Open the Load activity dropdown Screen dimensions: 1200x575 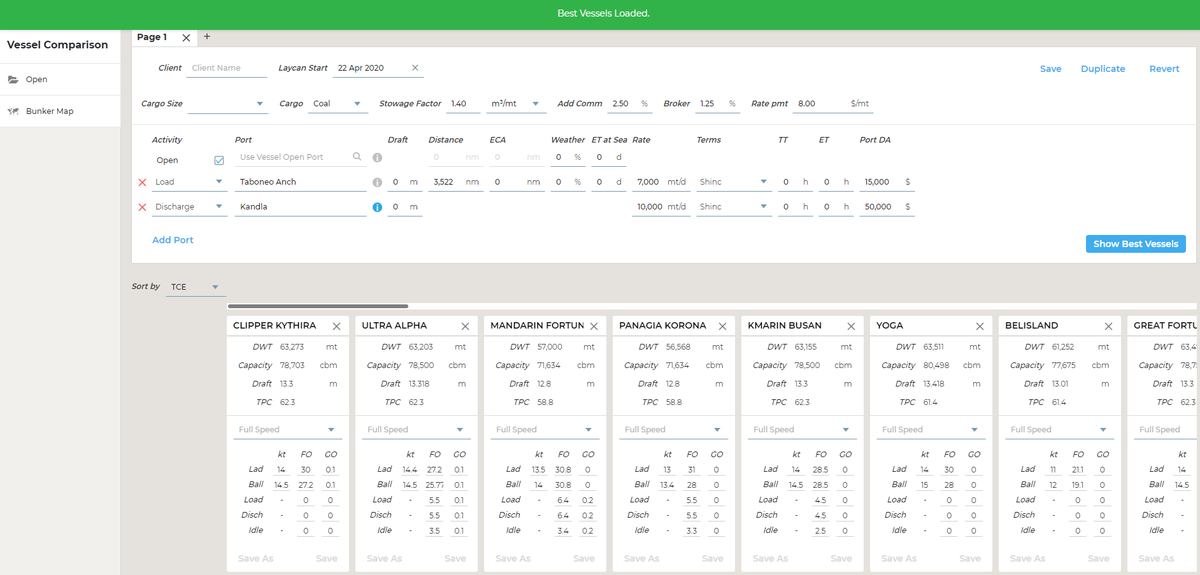point(190,182)
